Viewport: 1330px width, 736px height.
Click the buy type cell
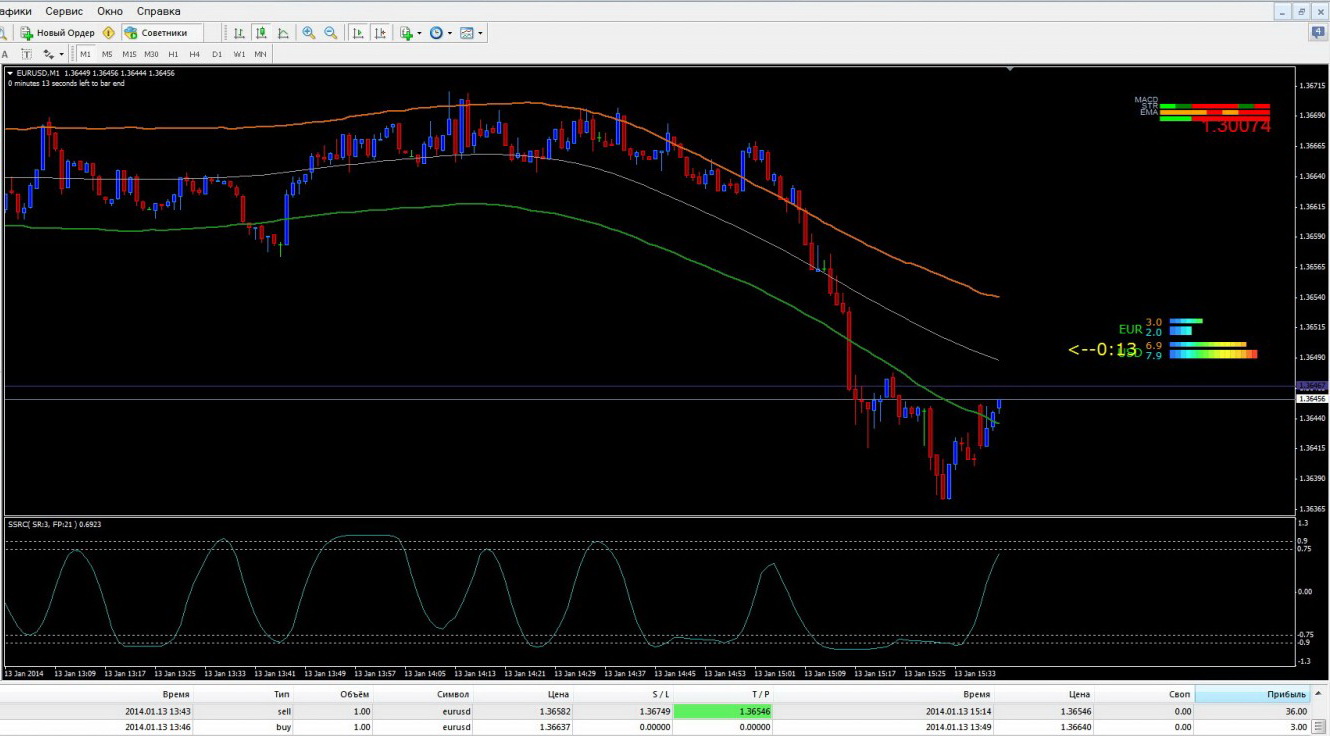point(284,727)
